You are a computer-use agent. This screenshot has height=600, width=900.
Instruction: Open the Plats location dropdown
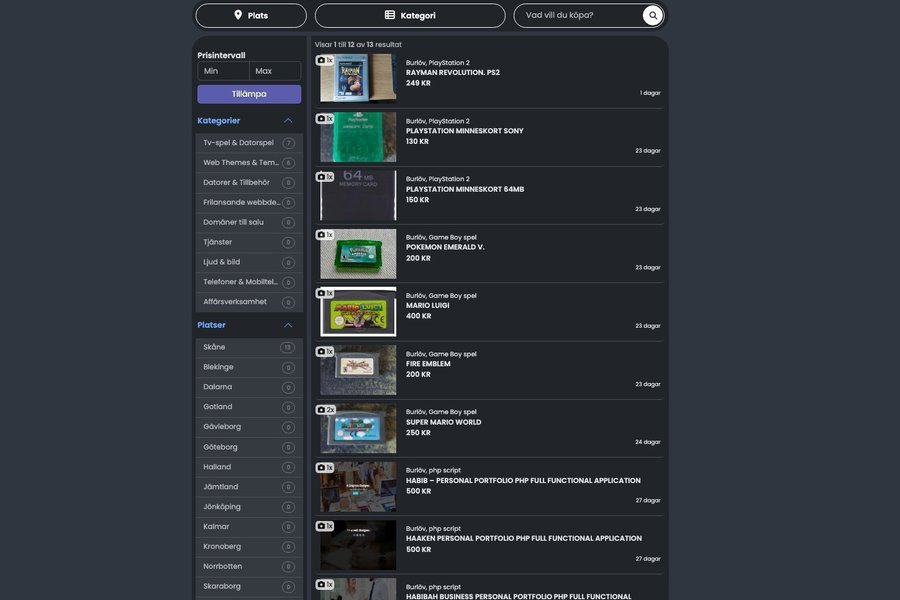(251, 16)
